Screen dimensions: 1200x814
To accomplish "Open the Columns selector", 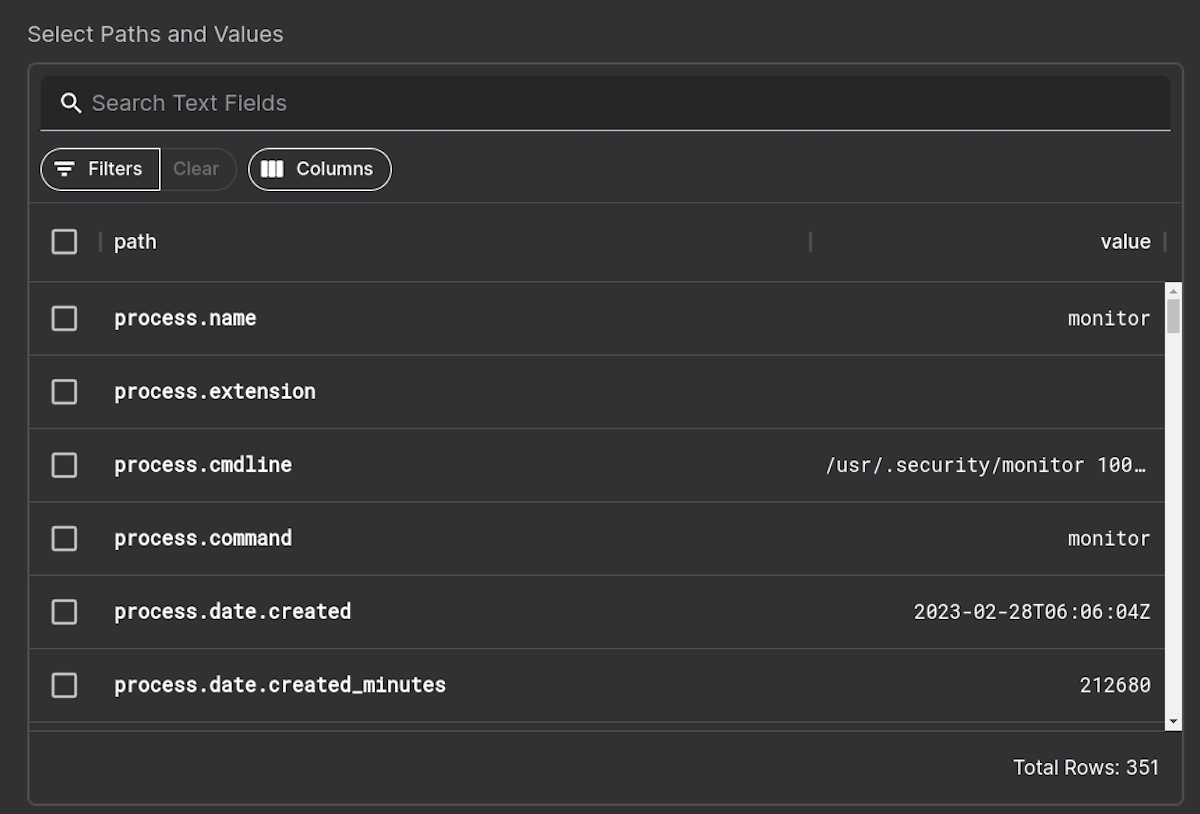I will 319,169.
